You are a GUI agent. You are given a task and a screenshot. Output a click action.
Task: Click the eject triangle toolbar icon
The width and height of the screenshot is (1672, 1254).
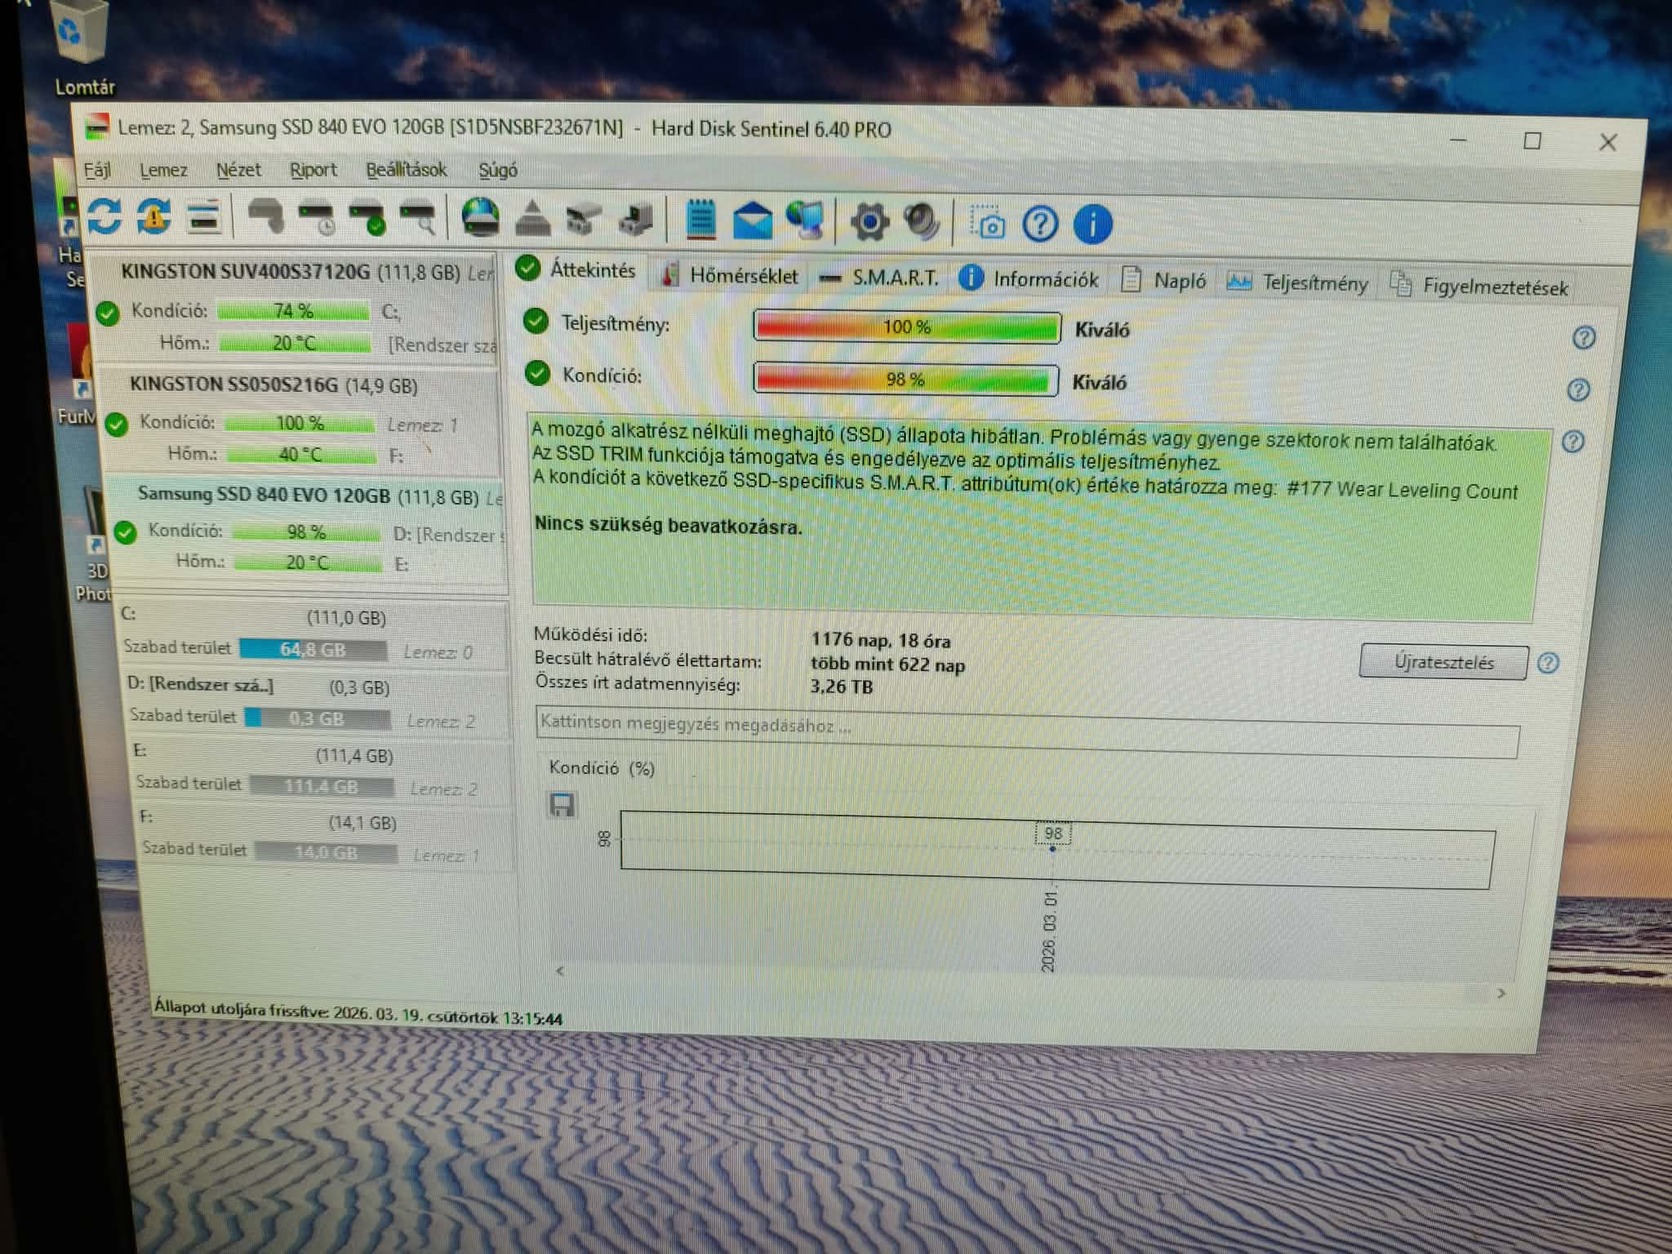tap(532, 219)
